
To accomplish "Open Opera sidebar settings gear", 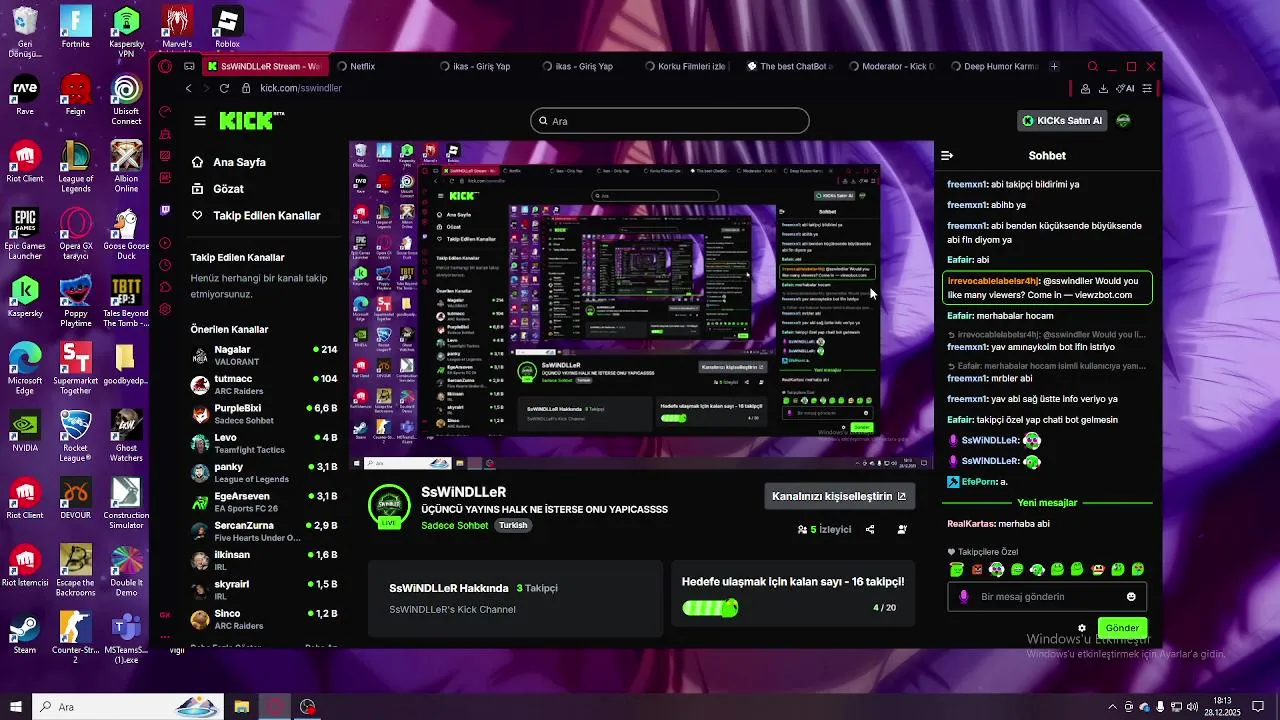I will (165, 310).
